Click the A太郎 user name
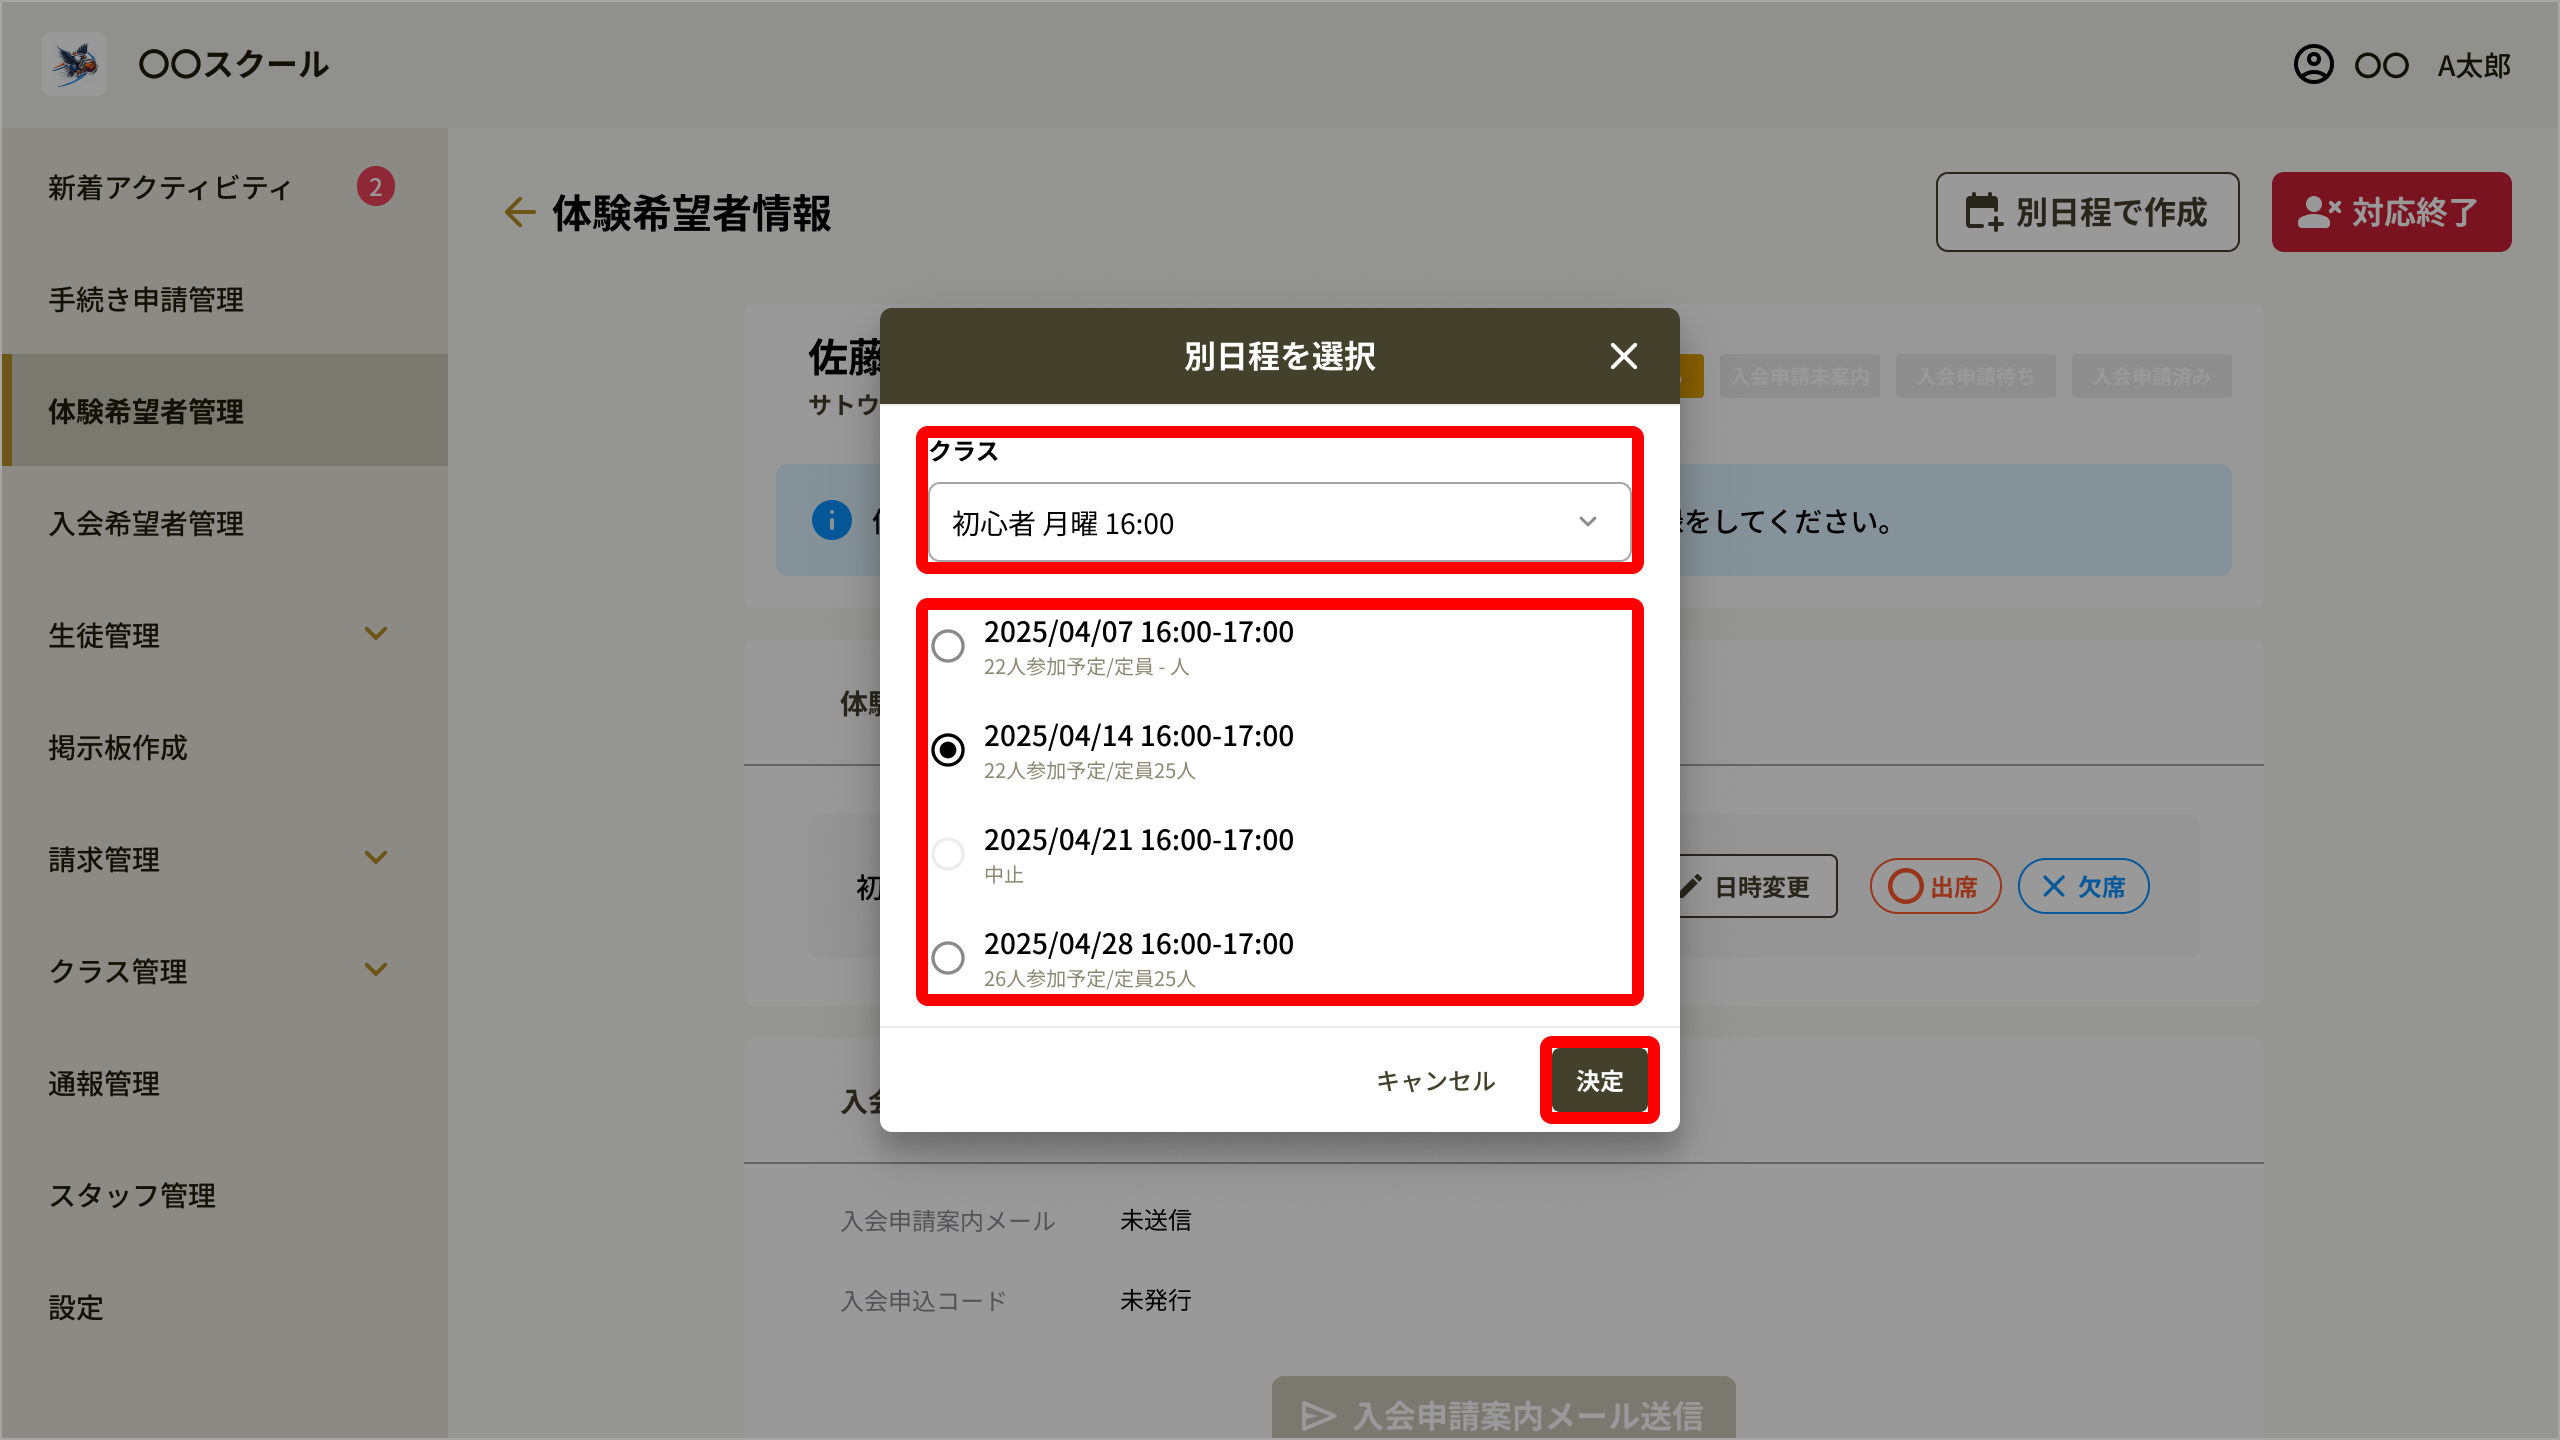This screenshot has height=1440, width=2560. point(2474,66)
